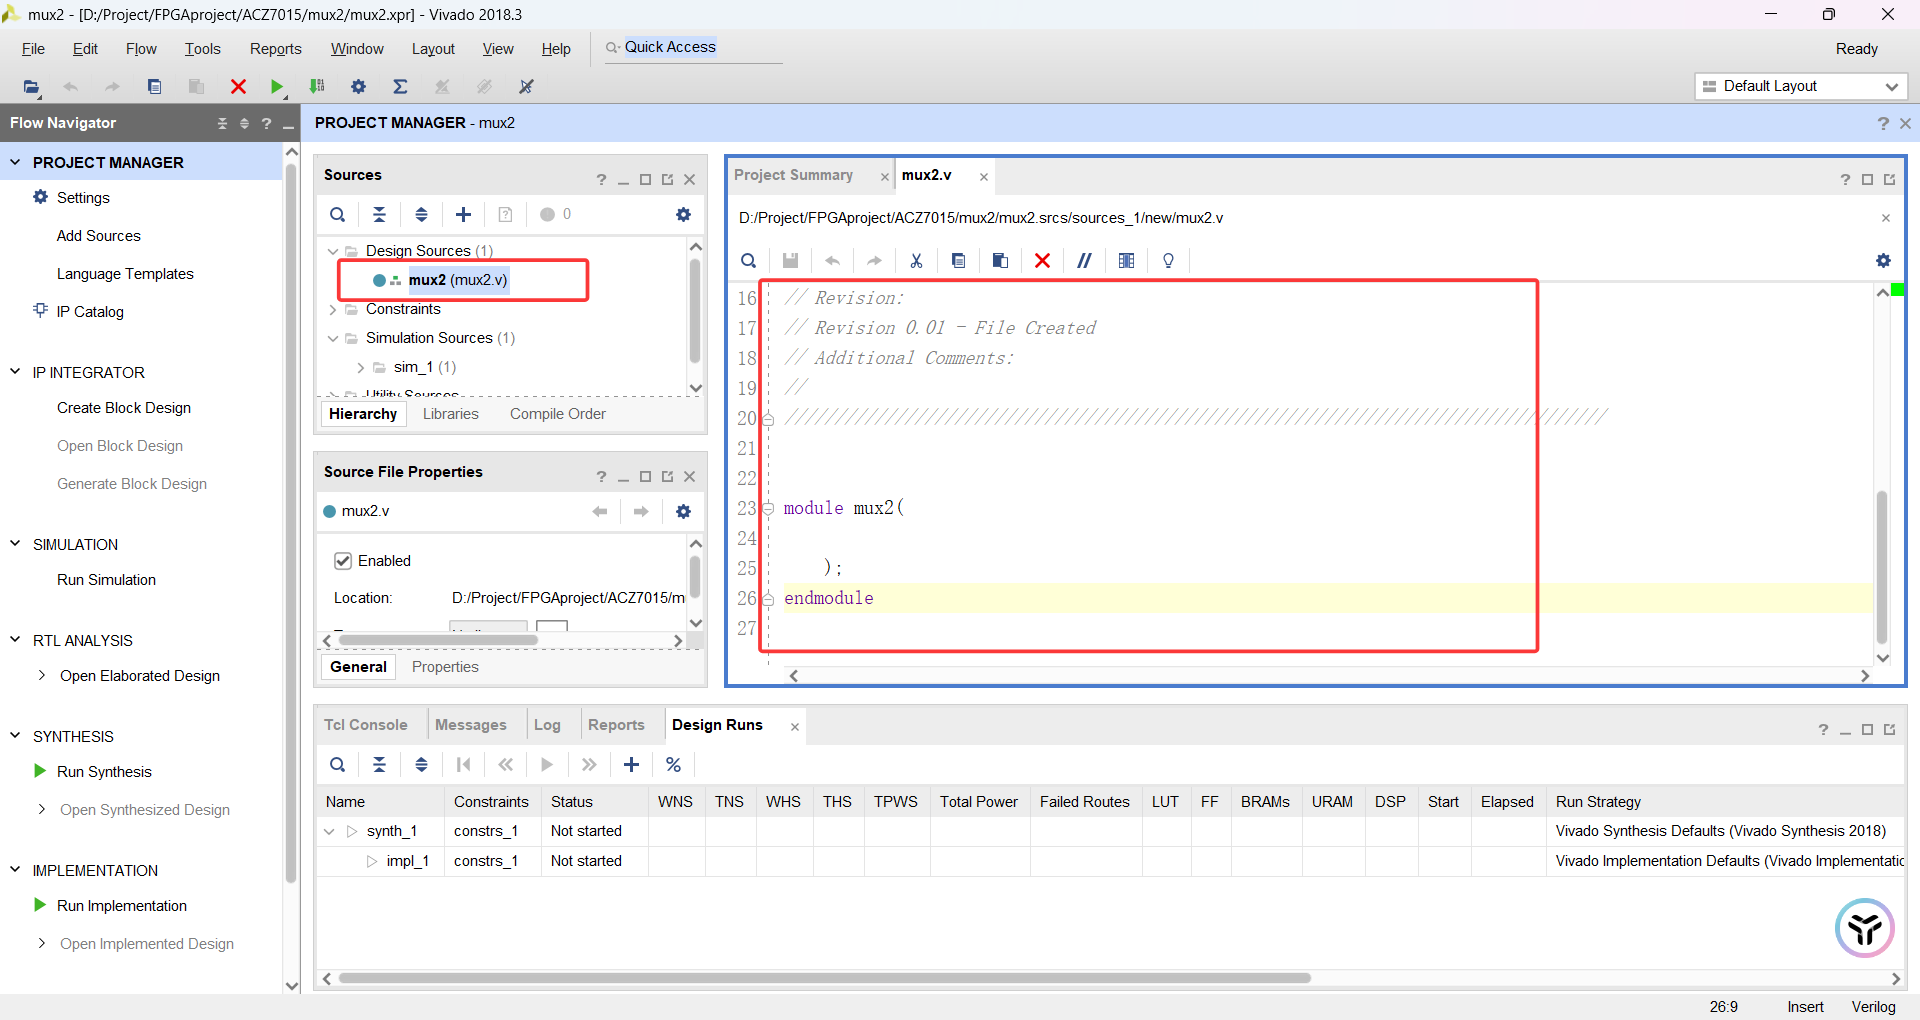Toggle line comments with // icon
This screenshot has width=1920, height=1020.
tap(1084, 261)
